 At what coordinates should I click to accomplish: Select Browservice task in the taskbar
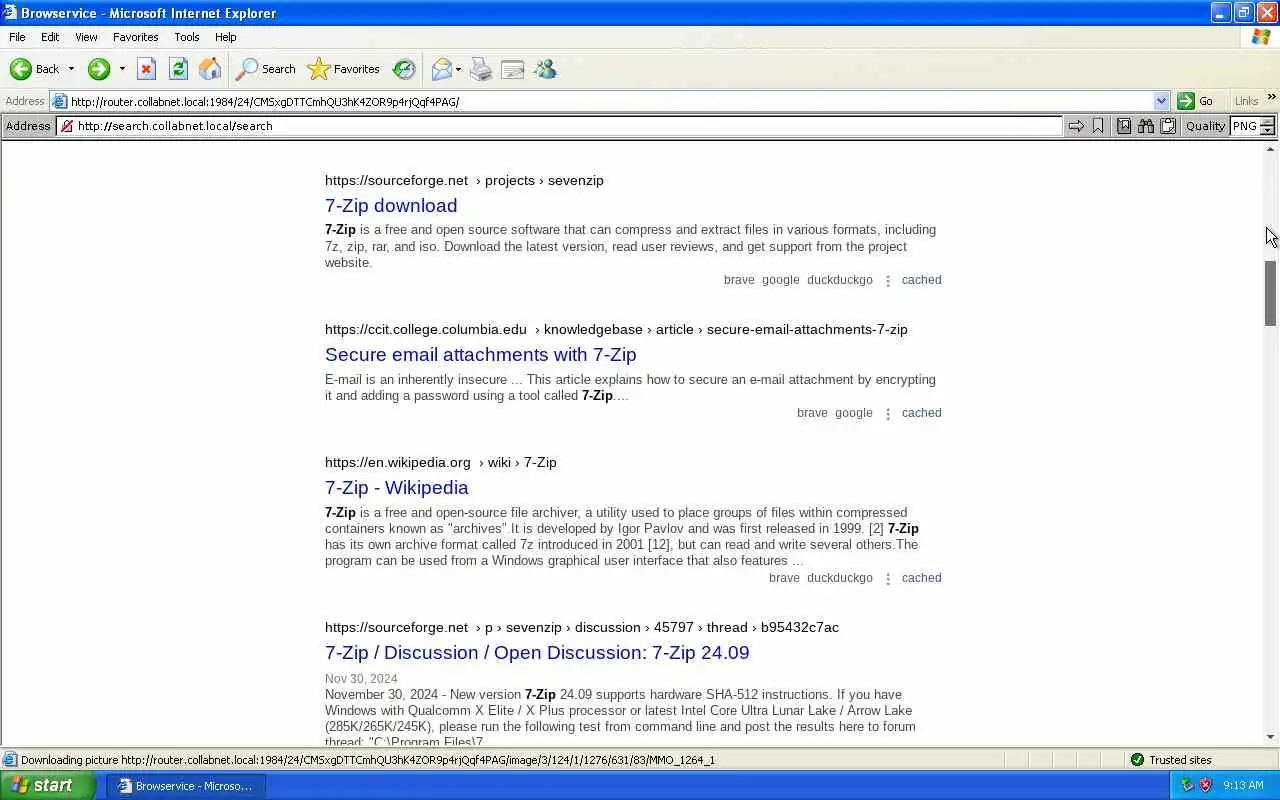pos(186,786)
